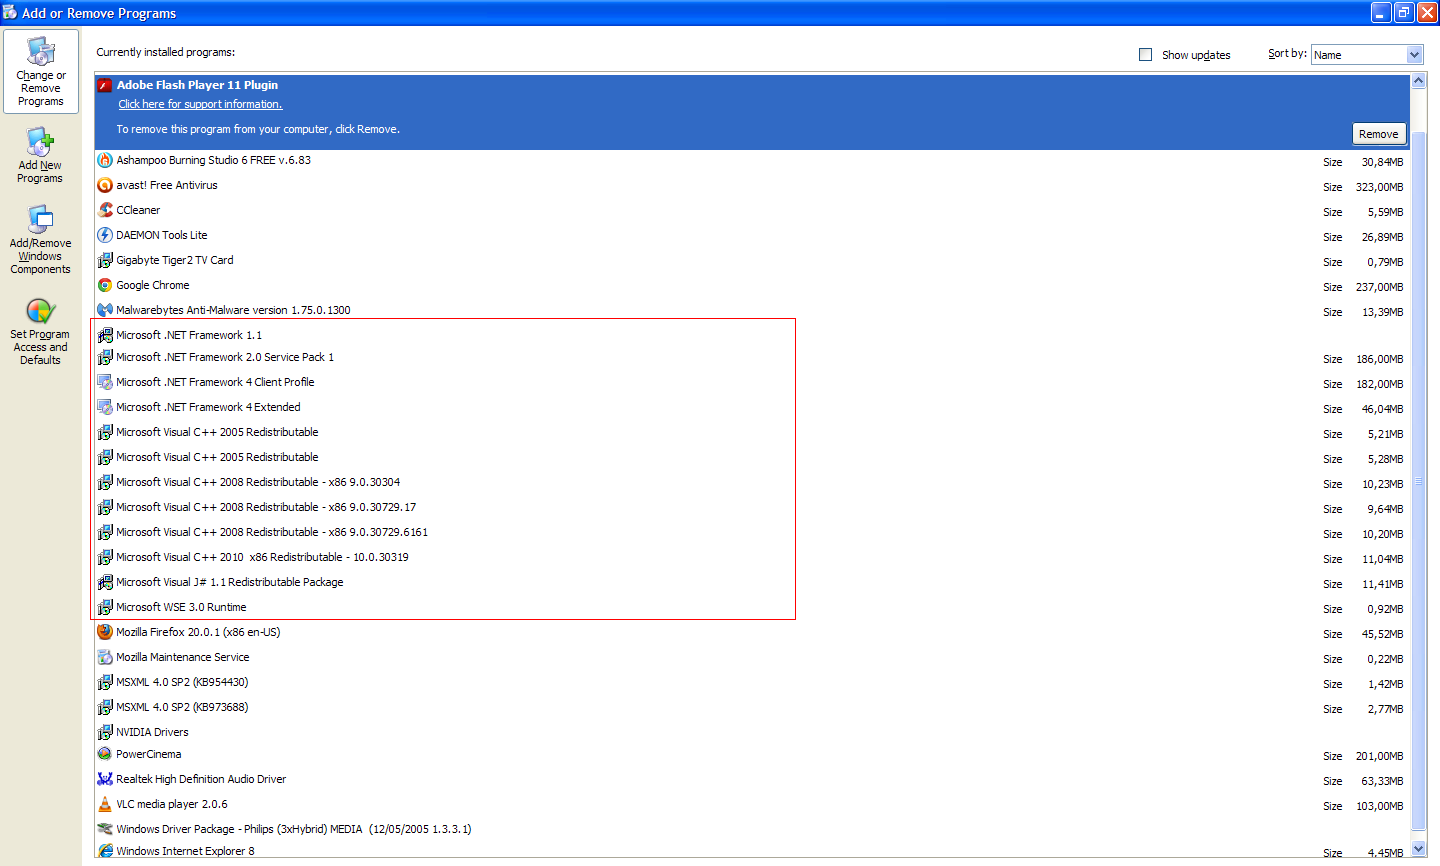Open the Click here for support information link
1440x866 pixels.
(200, 104)
